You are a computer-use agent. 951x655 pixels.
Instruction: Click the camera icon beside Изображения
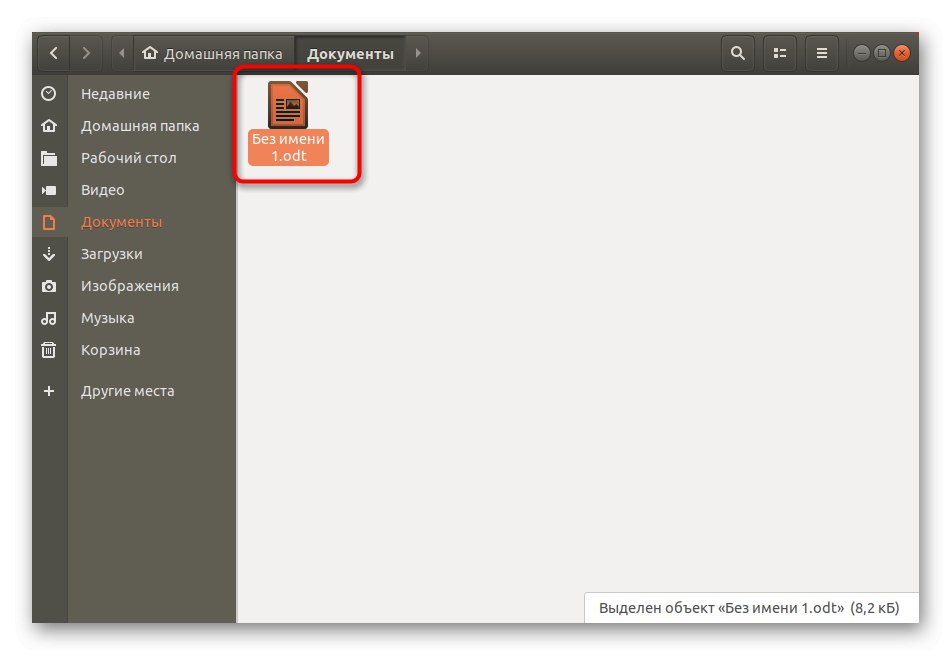pyautogui.click(x=49, y=286)
